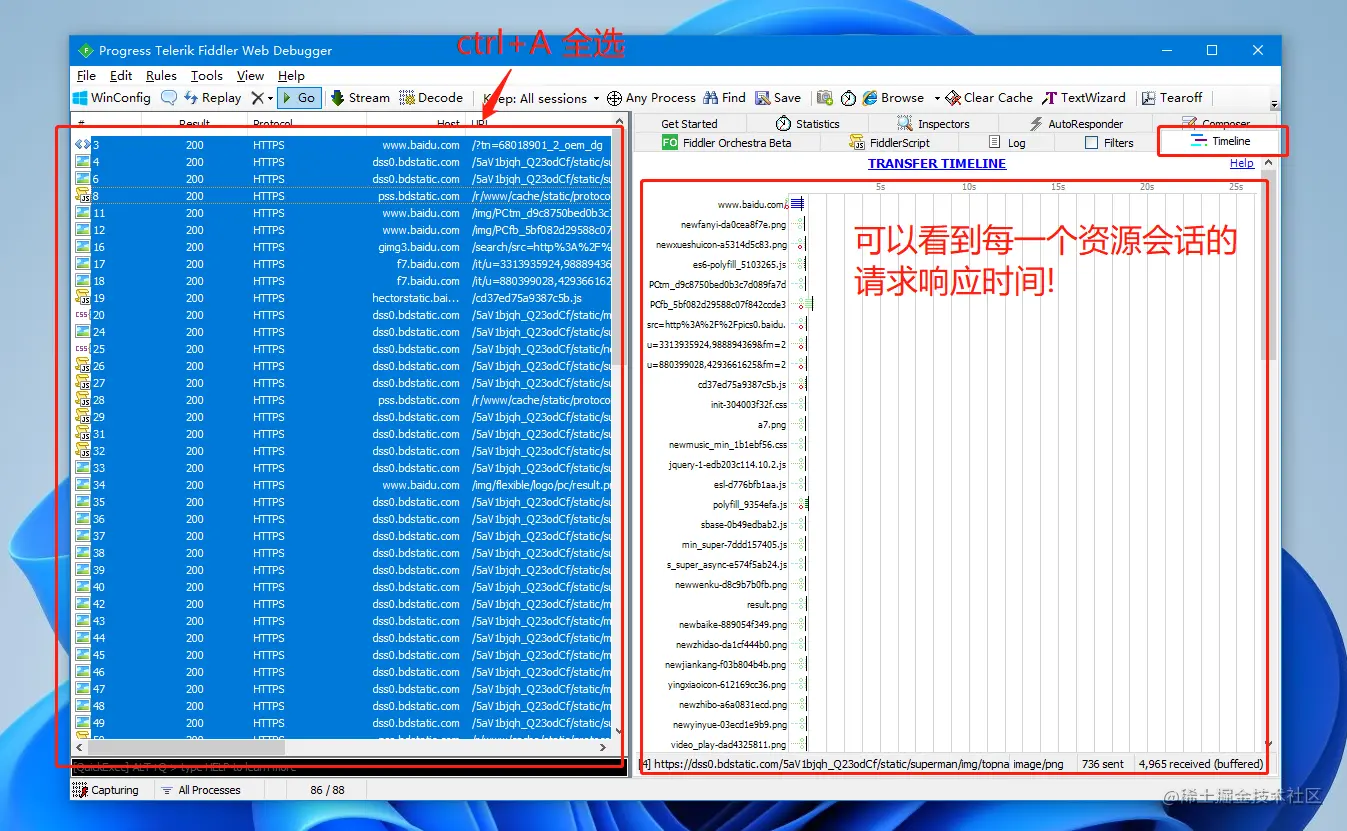Switch to the Get Started tab
1347x831 pixels.
tap(689, 124)
